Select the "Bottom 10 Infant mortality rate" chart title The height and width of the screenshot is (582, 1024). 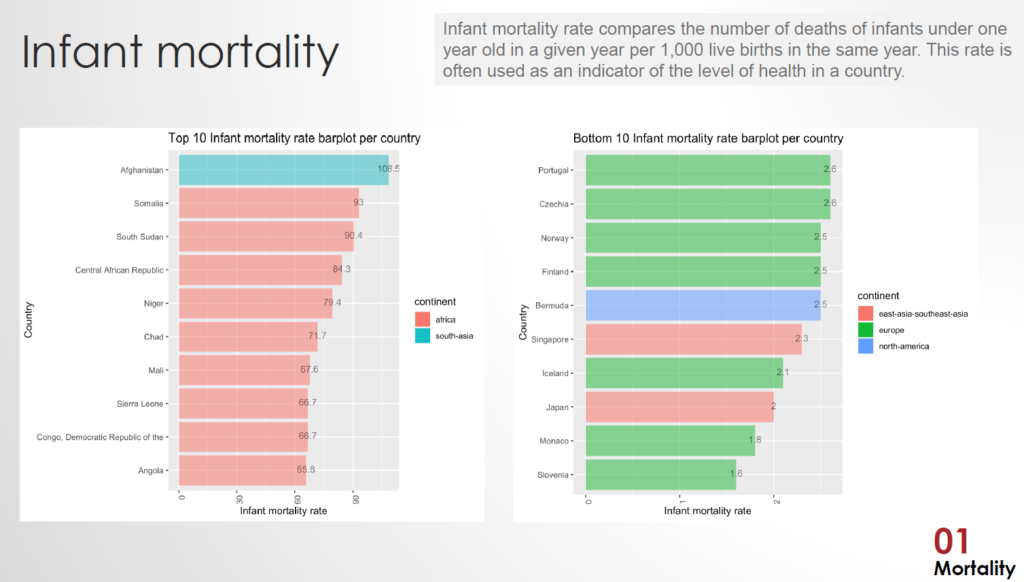708,138
